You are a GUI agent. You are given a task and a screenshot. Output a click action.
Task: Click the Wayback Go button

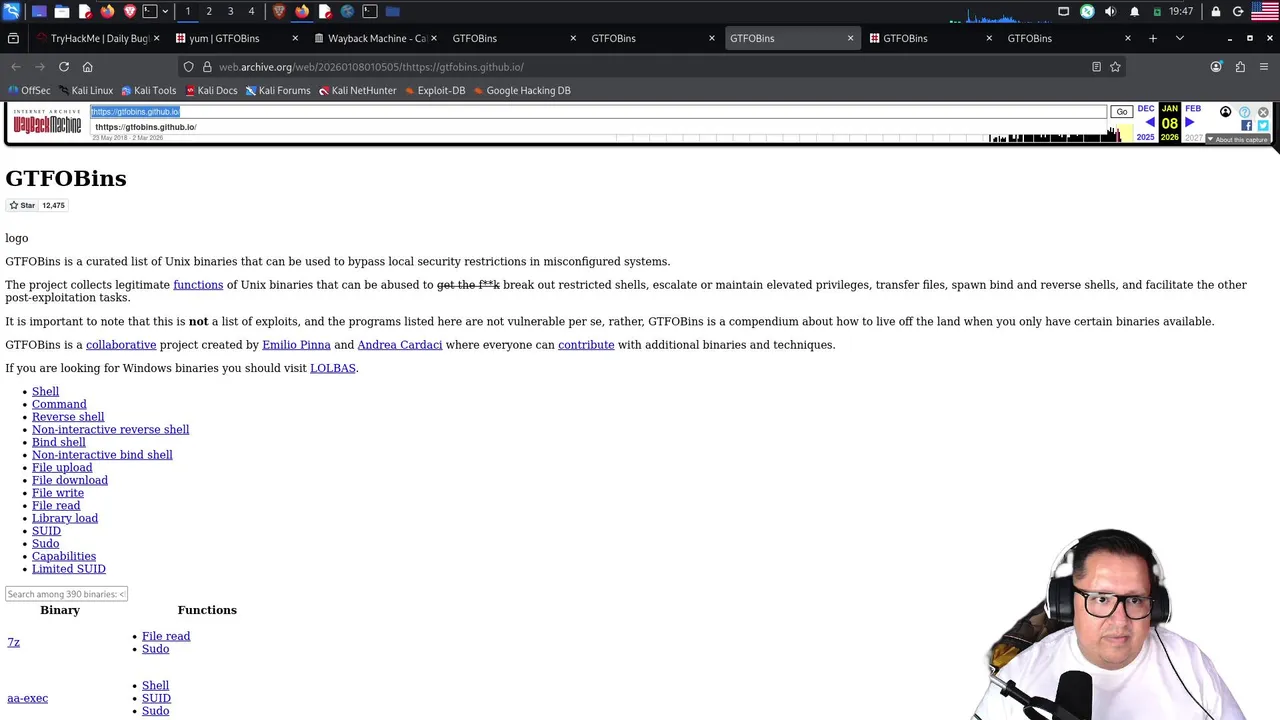click(1121, 112)
